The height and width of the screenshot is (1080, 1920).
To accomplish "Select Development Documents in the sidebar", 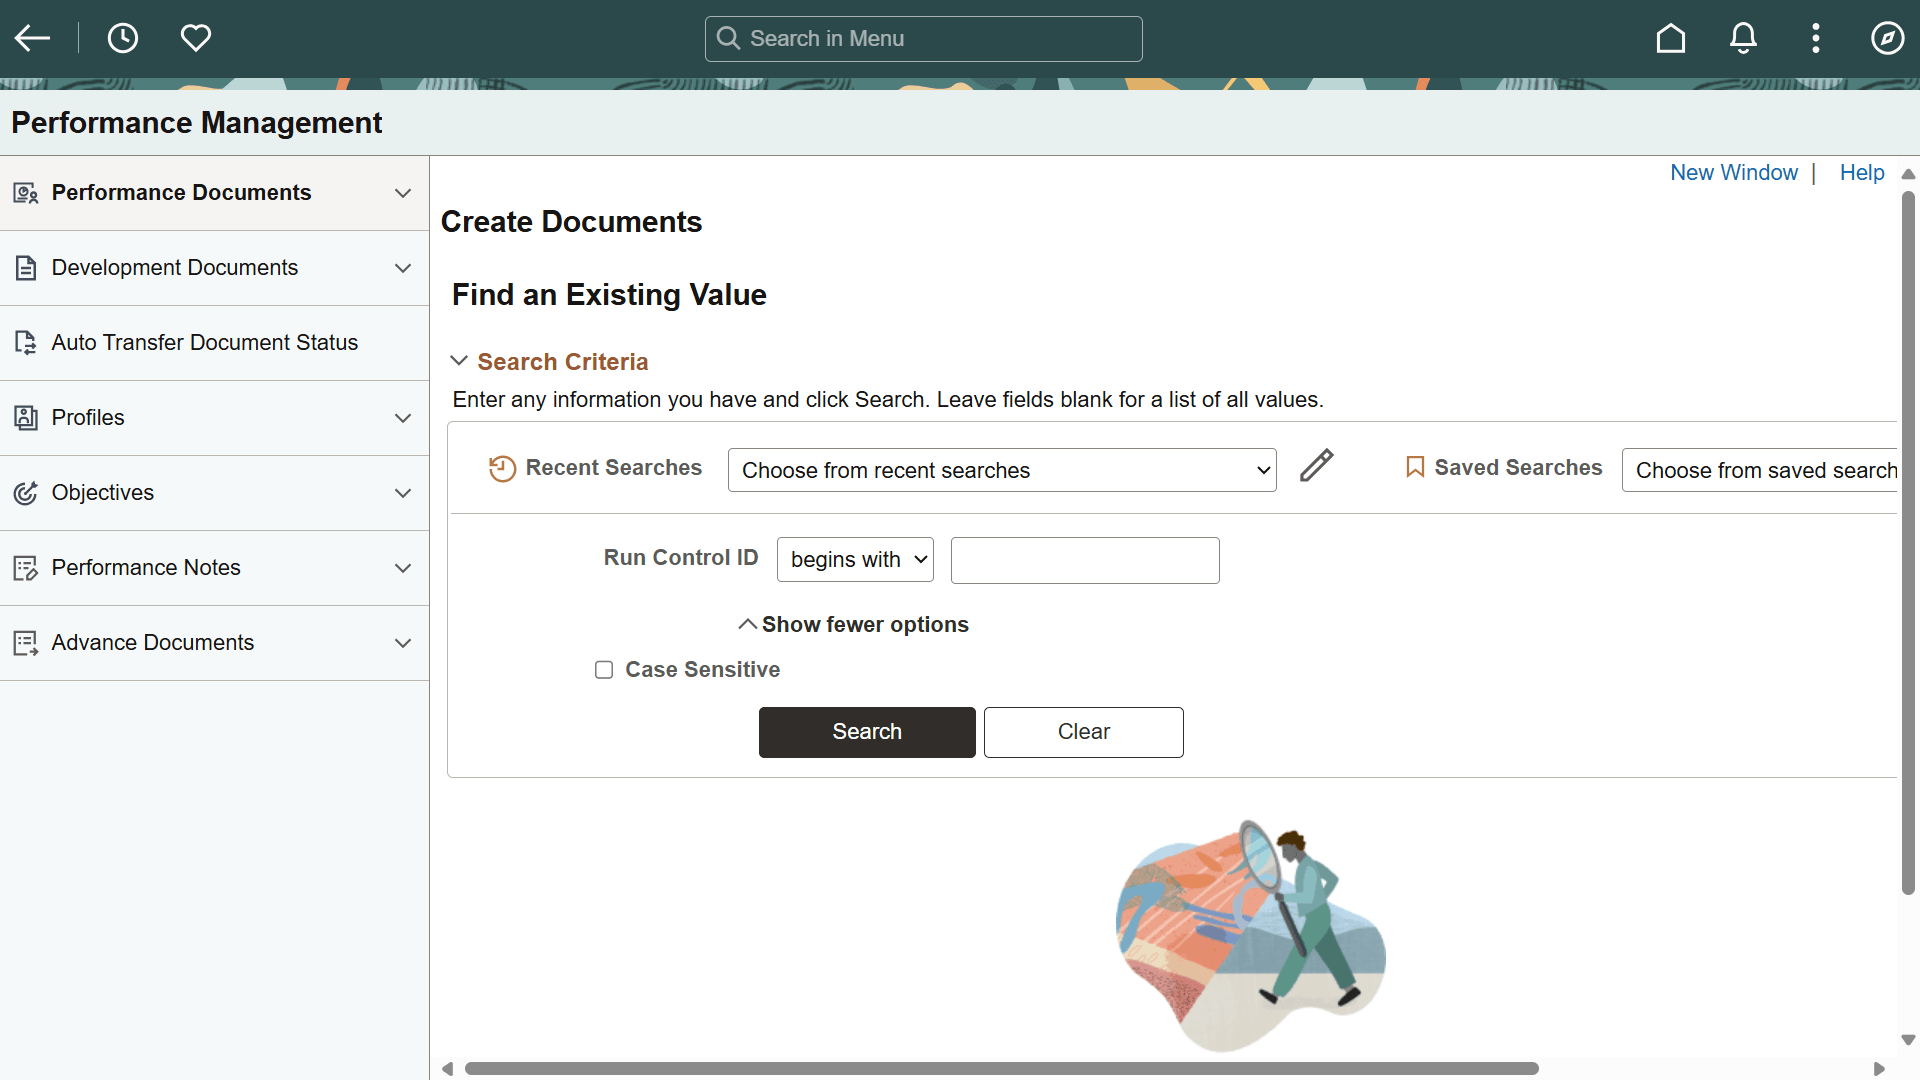I will [175, 268].
